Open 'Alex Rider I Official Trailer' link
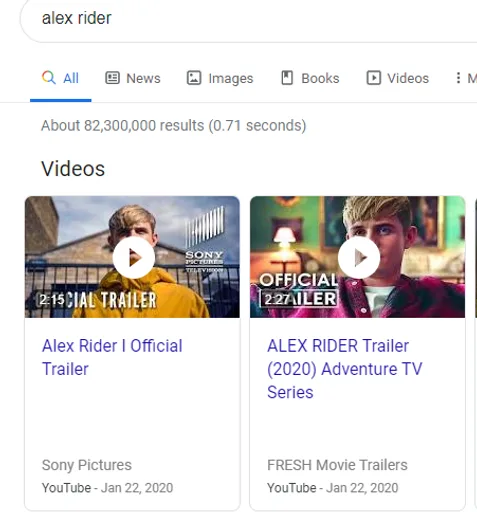 112,357
